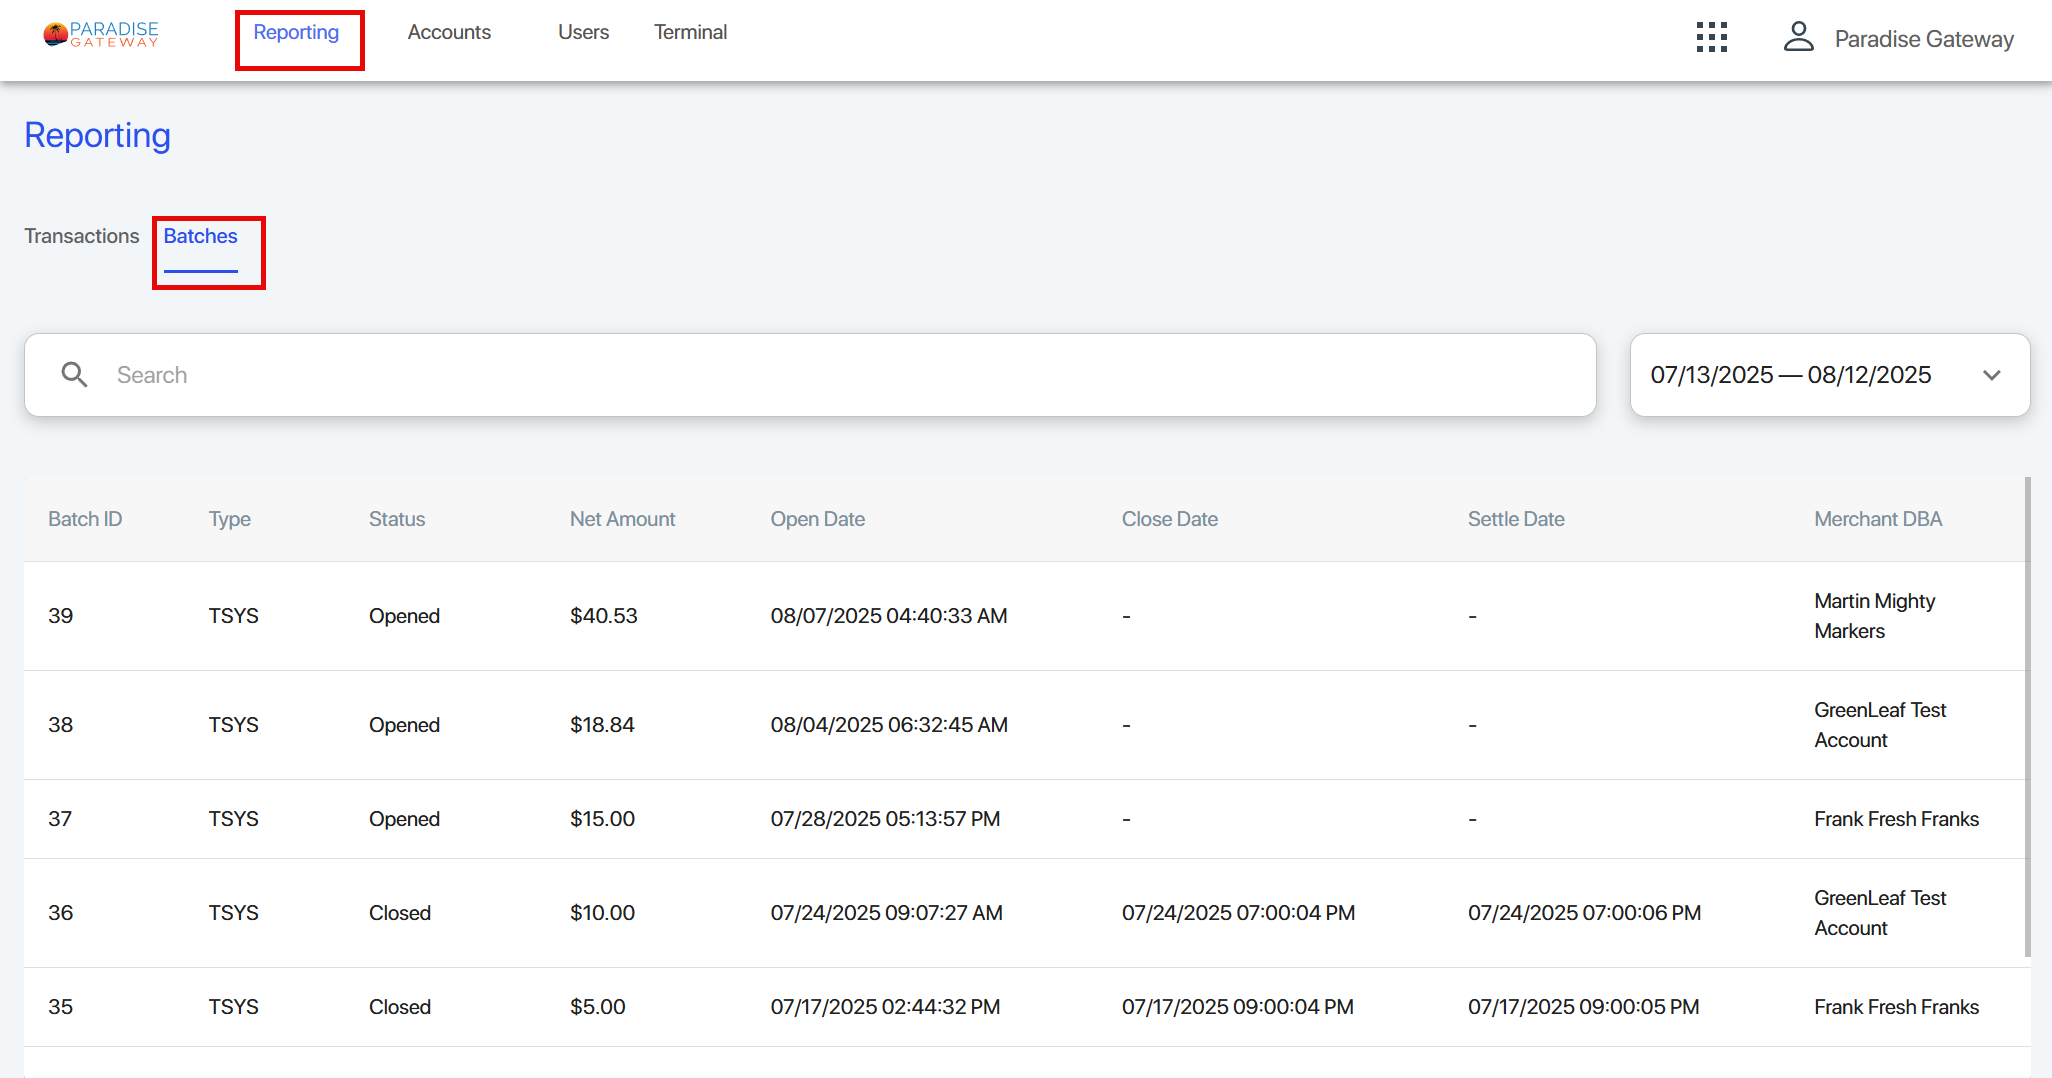Focus the Search input field
This screenshot has width=2052, height=1078.
[x=810, y=375]
